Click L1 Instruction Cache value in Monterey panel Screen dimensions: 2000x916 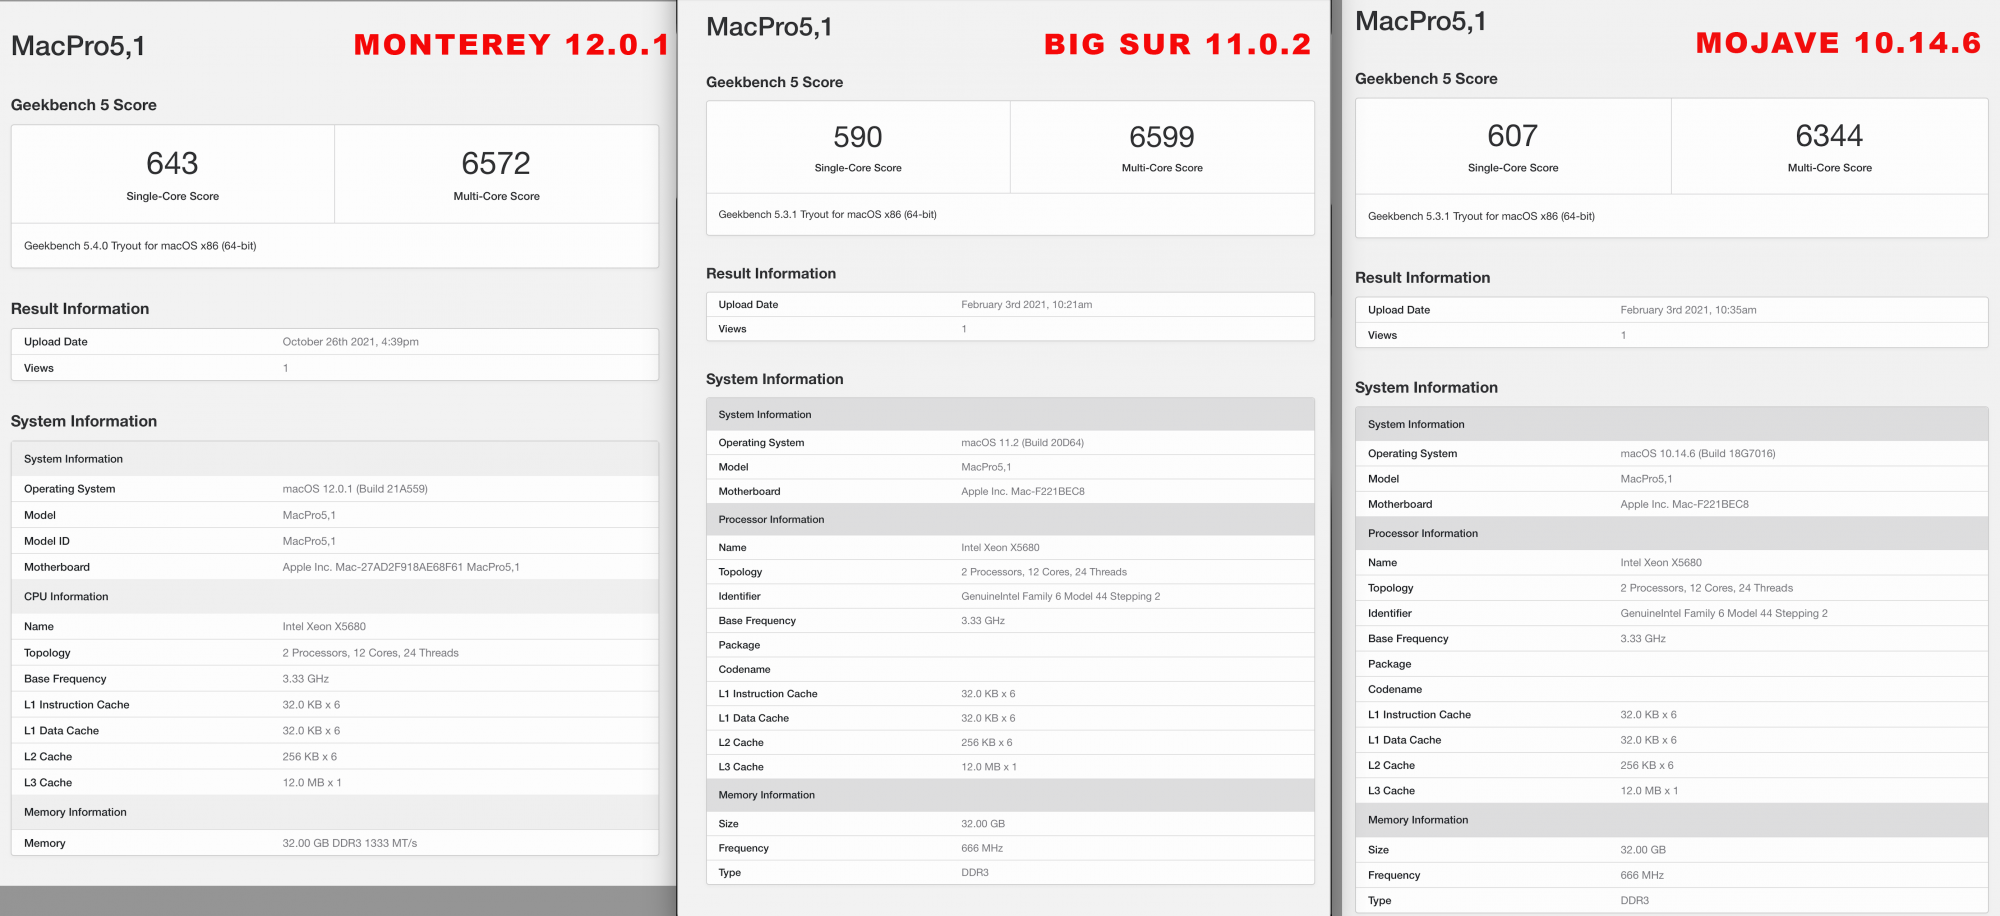tap(311, 705)
